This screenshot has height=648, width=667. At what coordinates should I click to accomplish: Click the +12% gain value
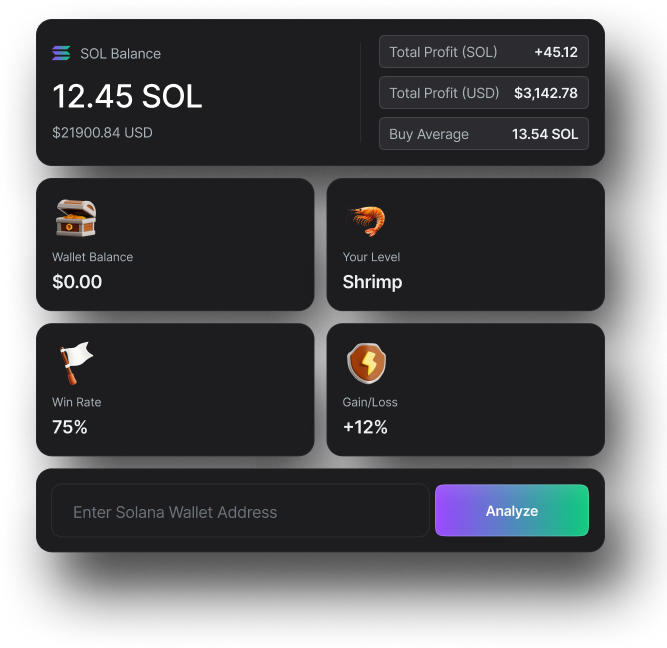coord(365,427)
